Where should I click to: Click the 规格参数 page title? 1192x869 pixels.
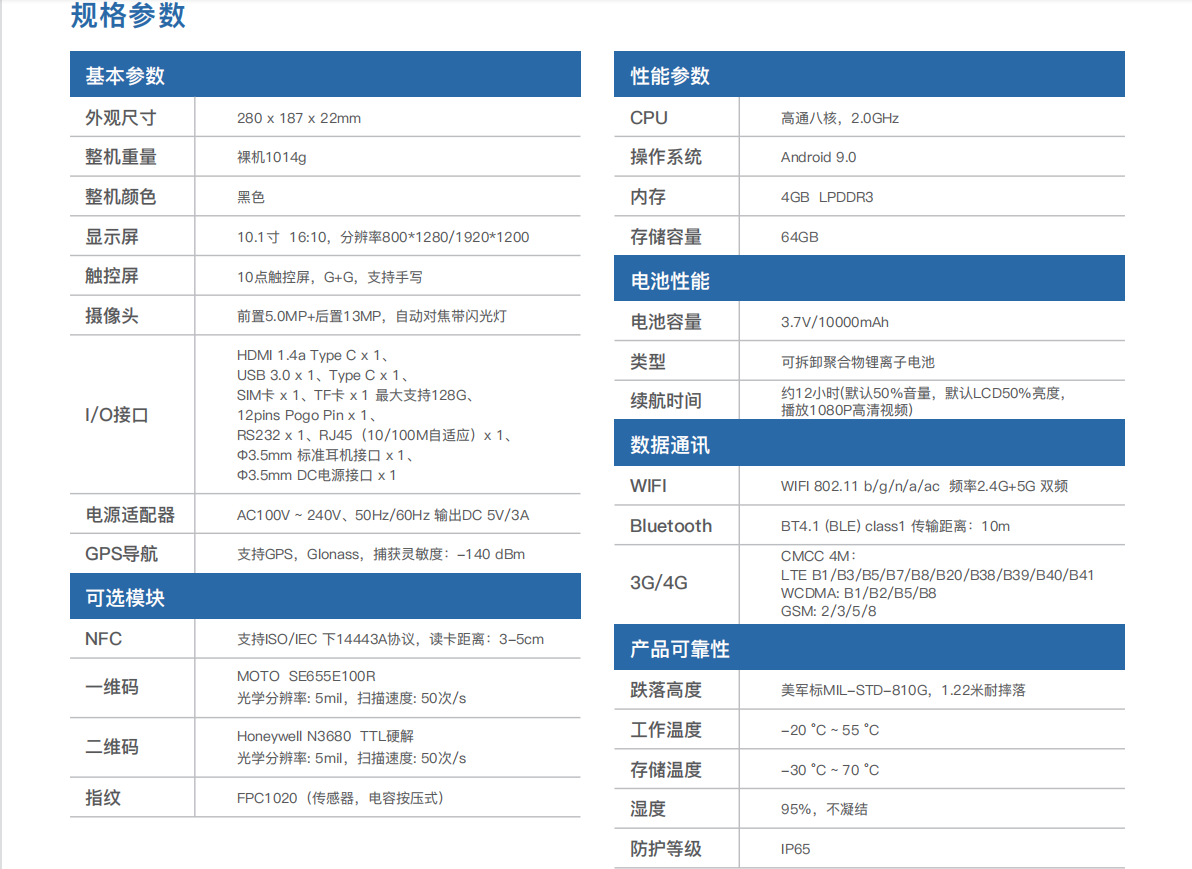coord(128,17)
